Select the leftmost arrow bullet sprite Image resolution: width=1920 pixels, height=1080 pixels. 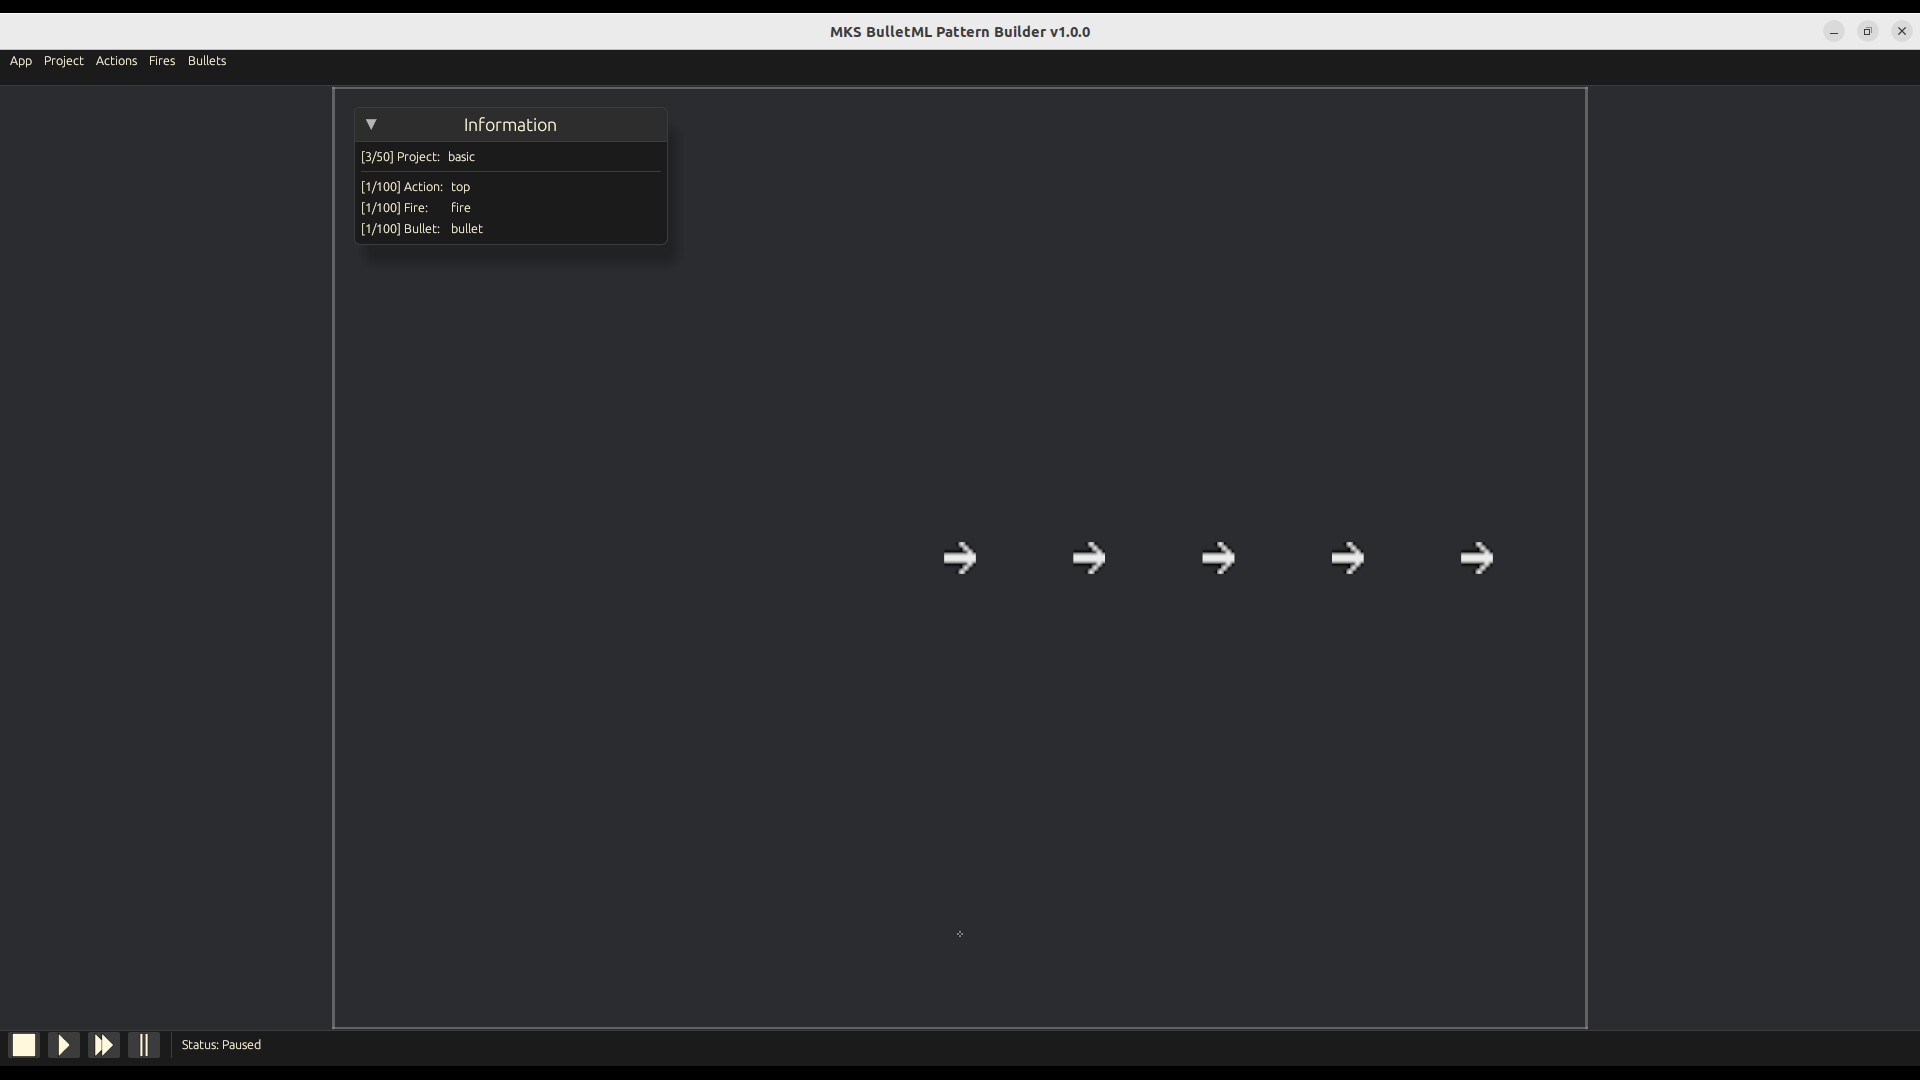pyautogui.click(x=959, y=557)
